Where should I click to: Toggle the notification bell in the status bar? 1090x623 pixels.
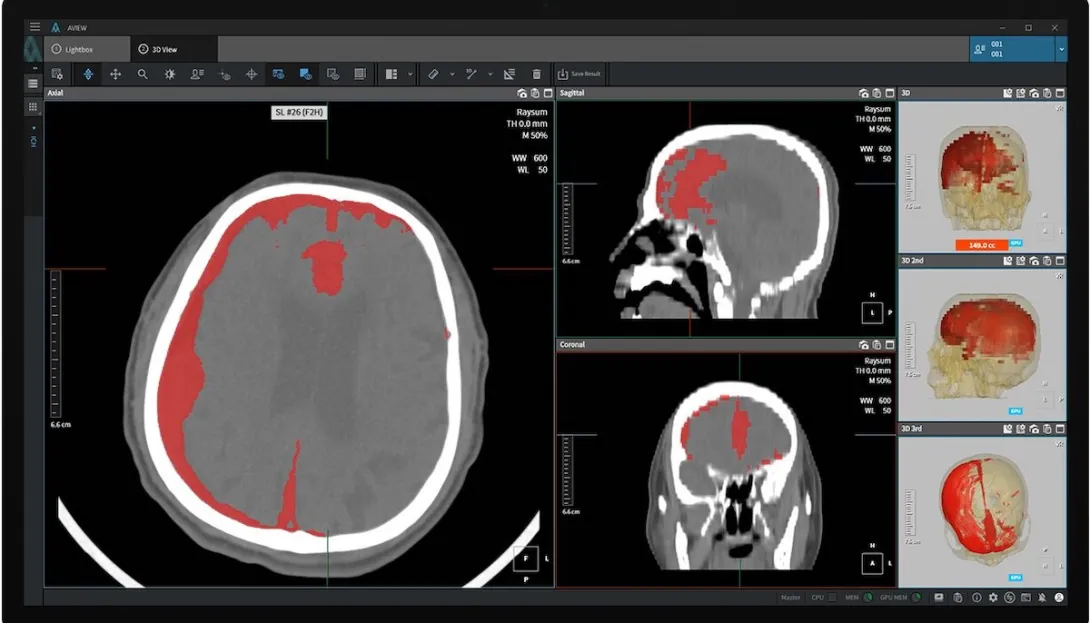1043,598
